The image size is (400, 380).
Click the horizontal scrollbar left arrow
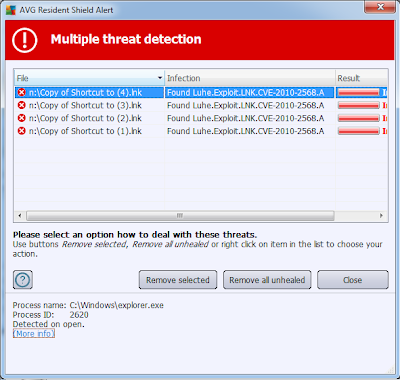pos(20,215)
